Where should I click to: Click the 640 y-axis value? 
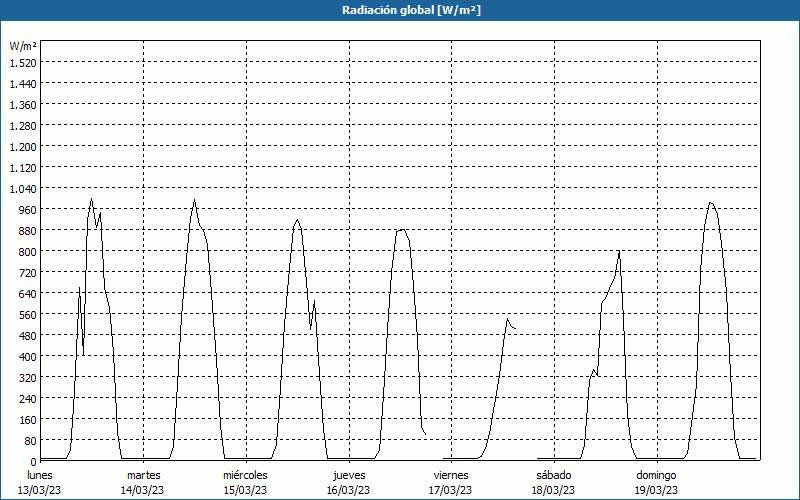pos(29,293)
